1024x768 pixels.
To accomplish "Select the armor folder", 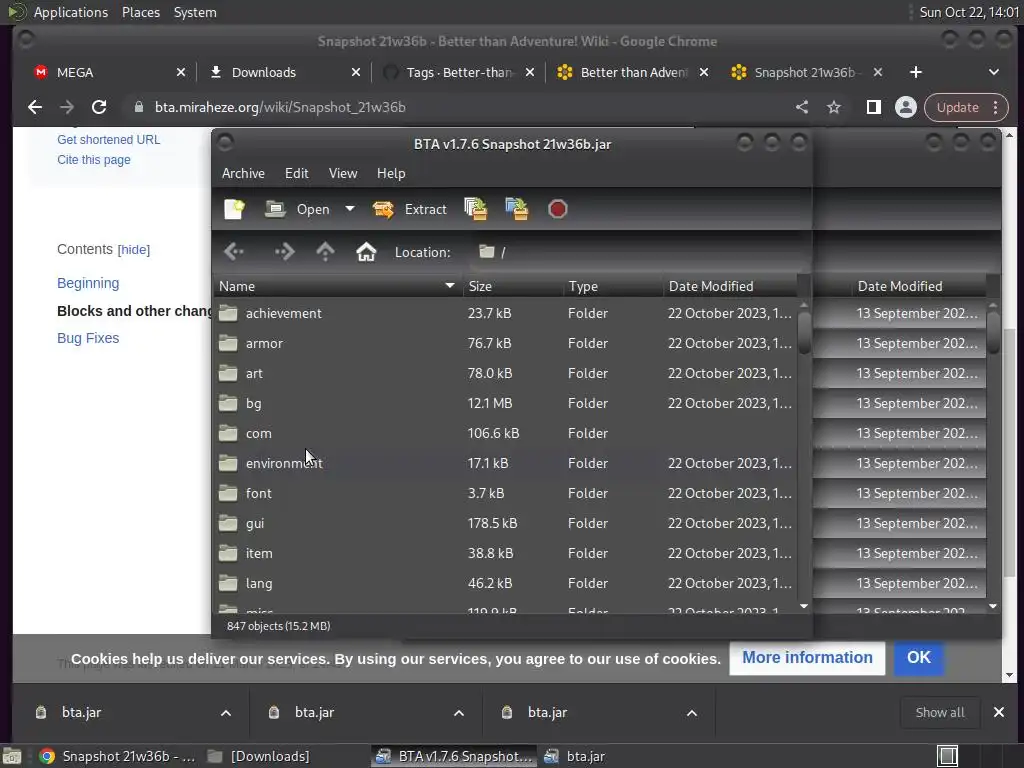I will [x=505, y=344].
